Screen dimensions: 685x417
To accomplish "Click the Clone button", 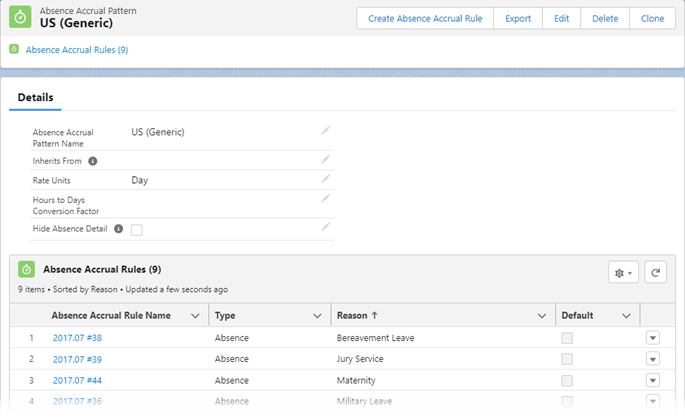I will click(x=651, y=18).
